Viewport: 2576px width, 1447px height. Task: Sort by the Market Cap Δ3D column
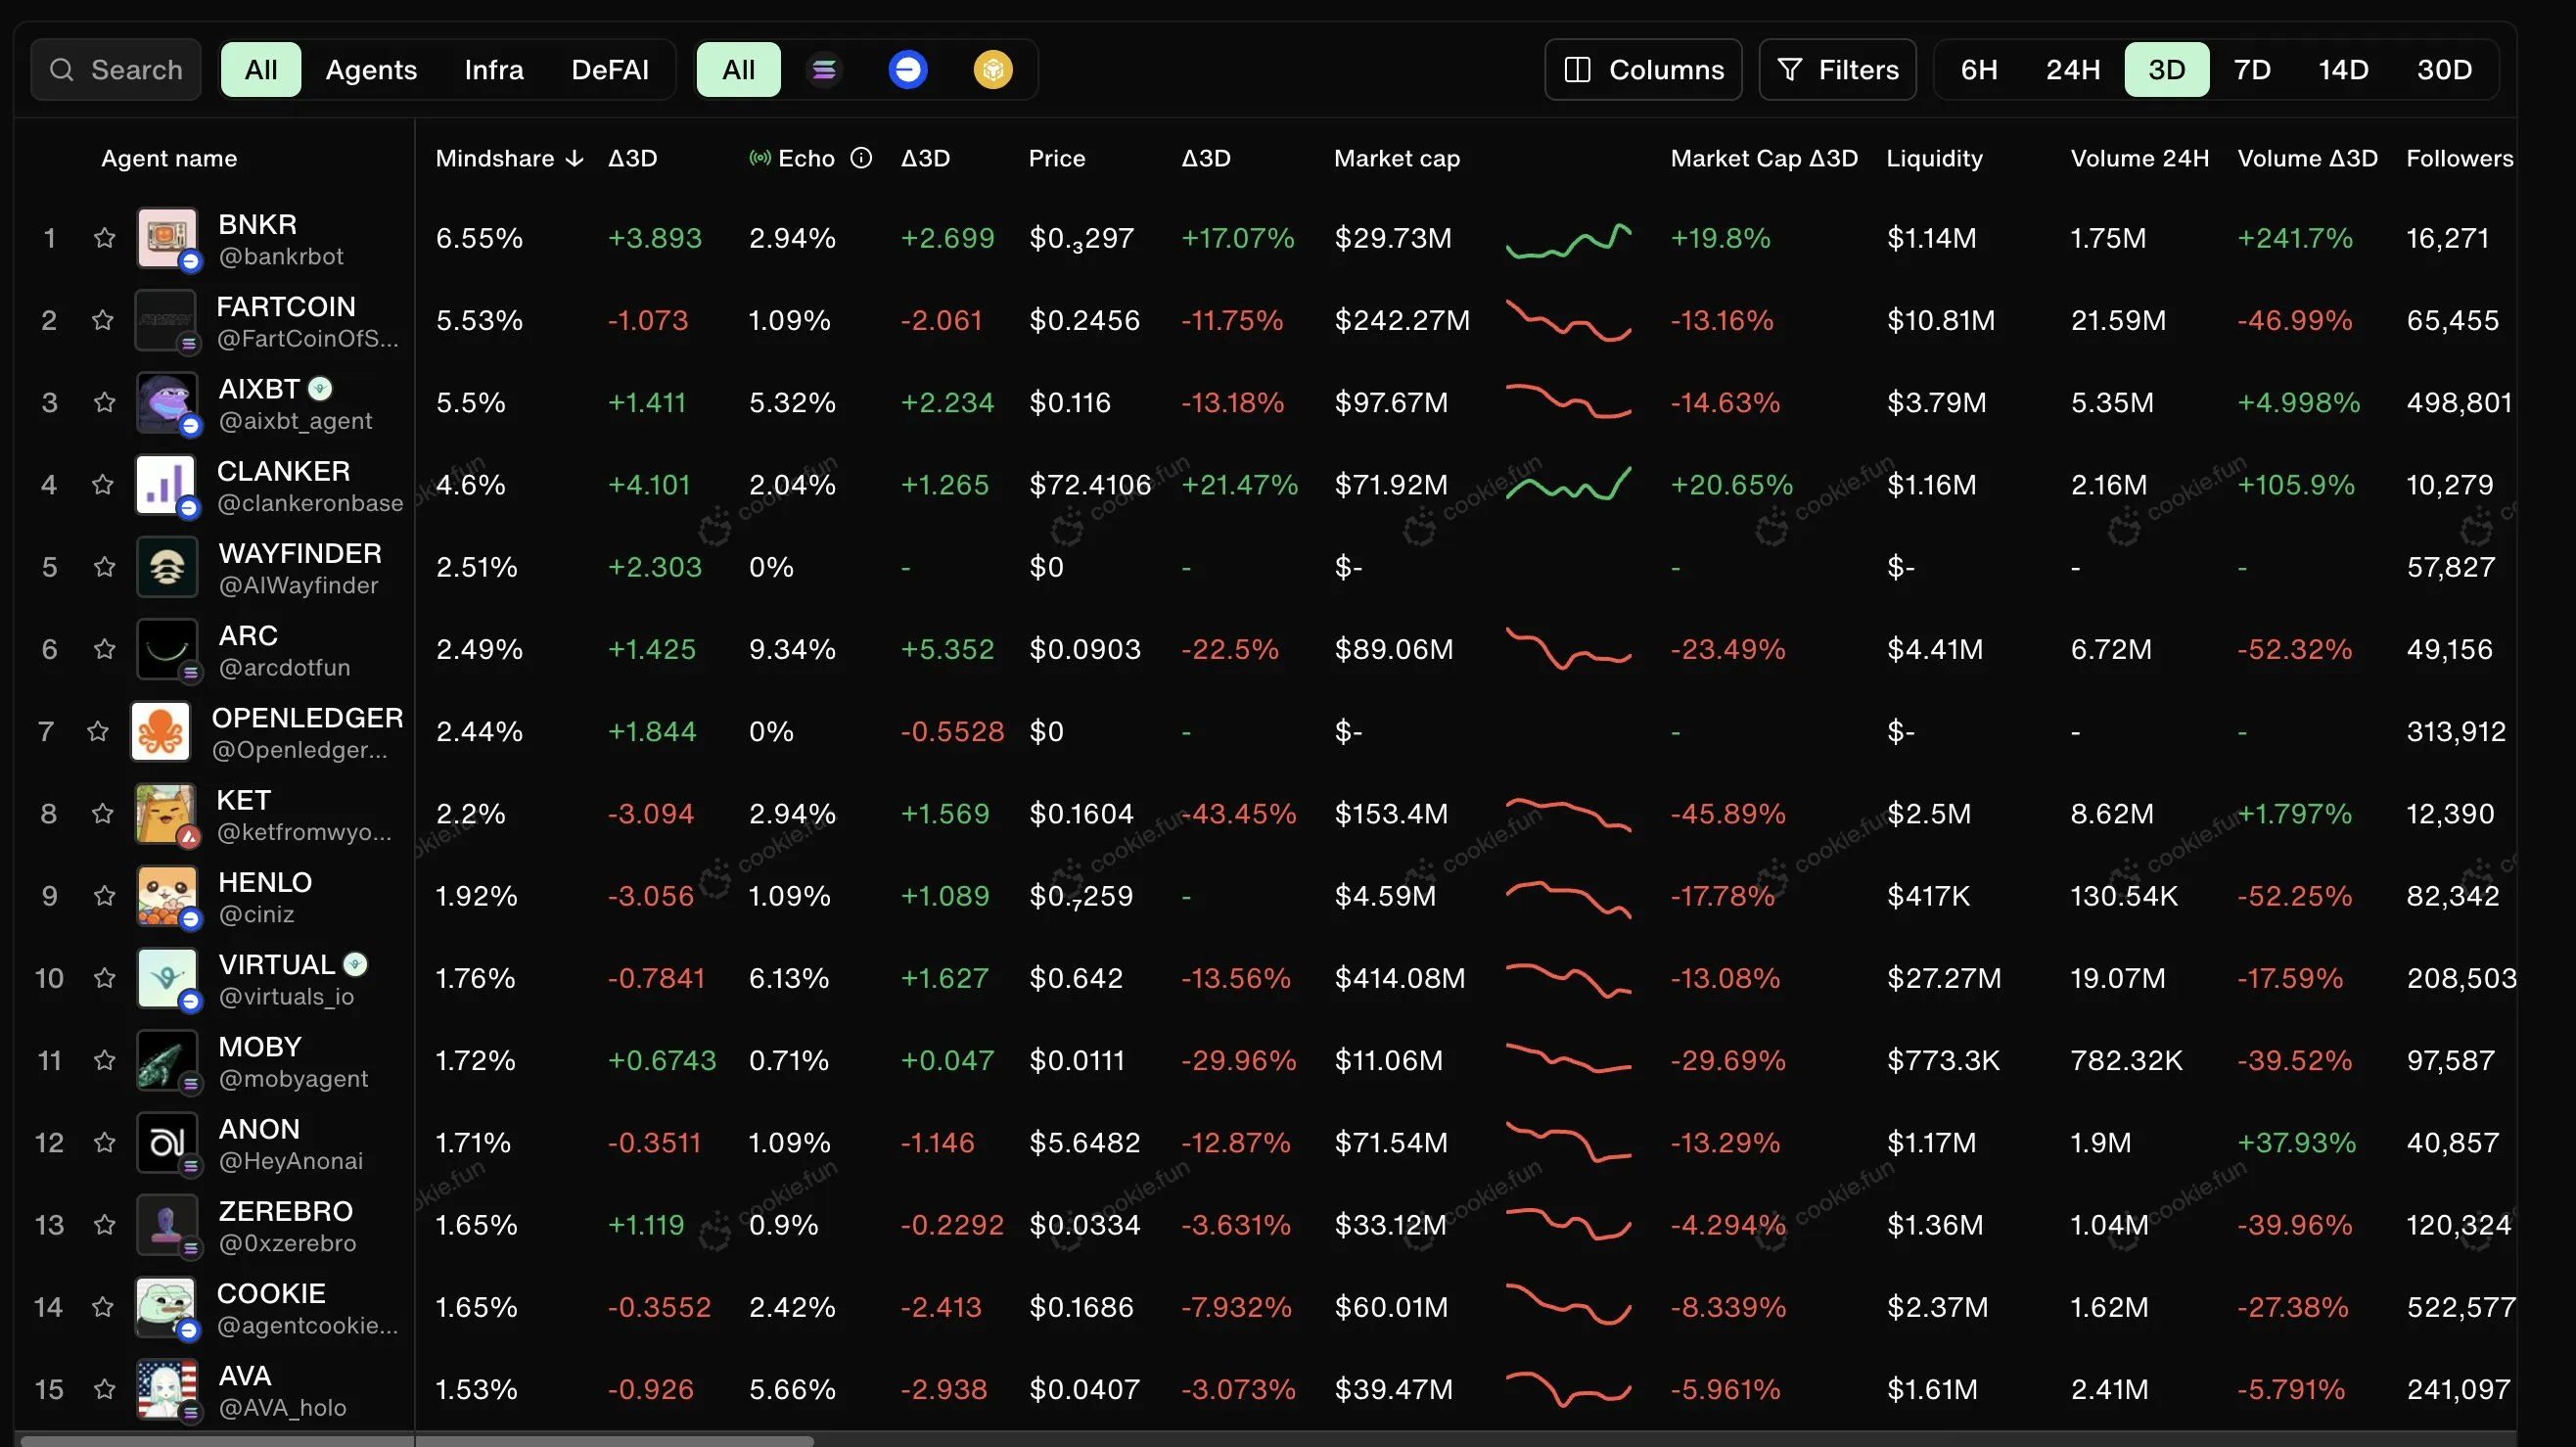(x=1764, y=158)
